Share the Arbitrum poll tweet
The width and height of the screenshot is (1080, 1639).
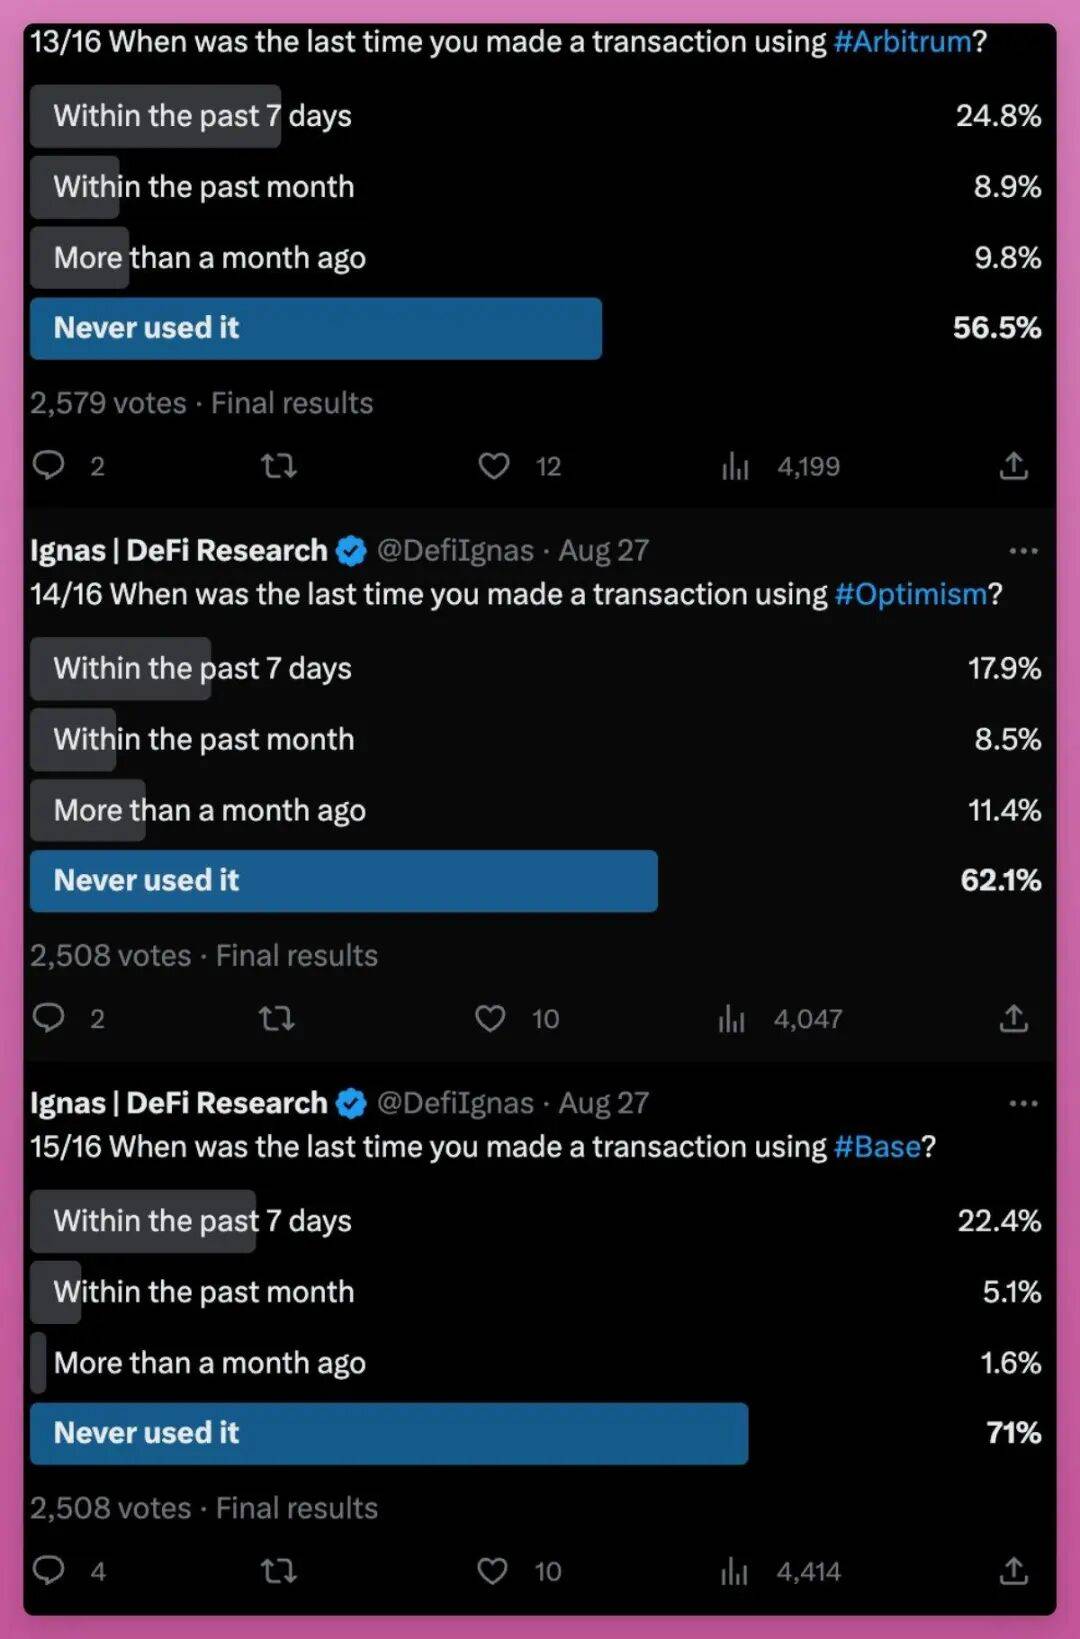[x=1013, y=466]
